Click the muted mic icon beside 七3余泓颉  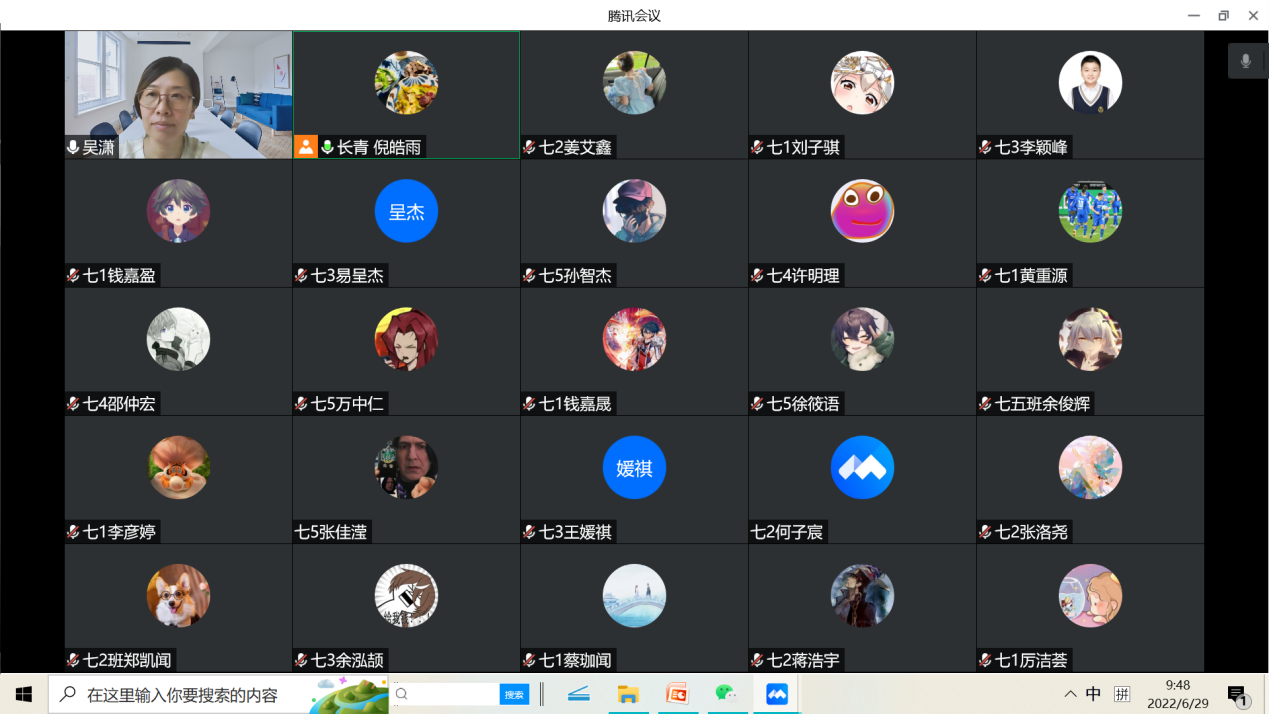coord(302,659)
